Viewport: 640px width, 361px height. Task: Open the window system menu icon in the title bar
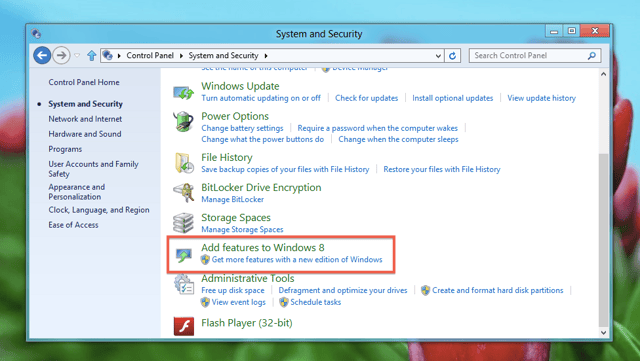tap(36, 33)
